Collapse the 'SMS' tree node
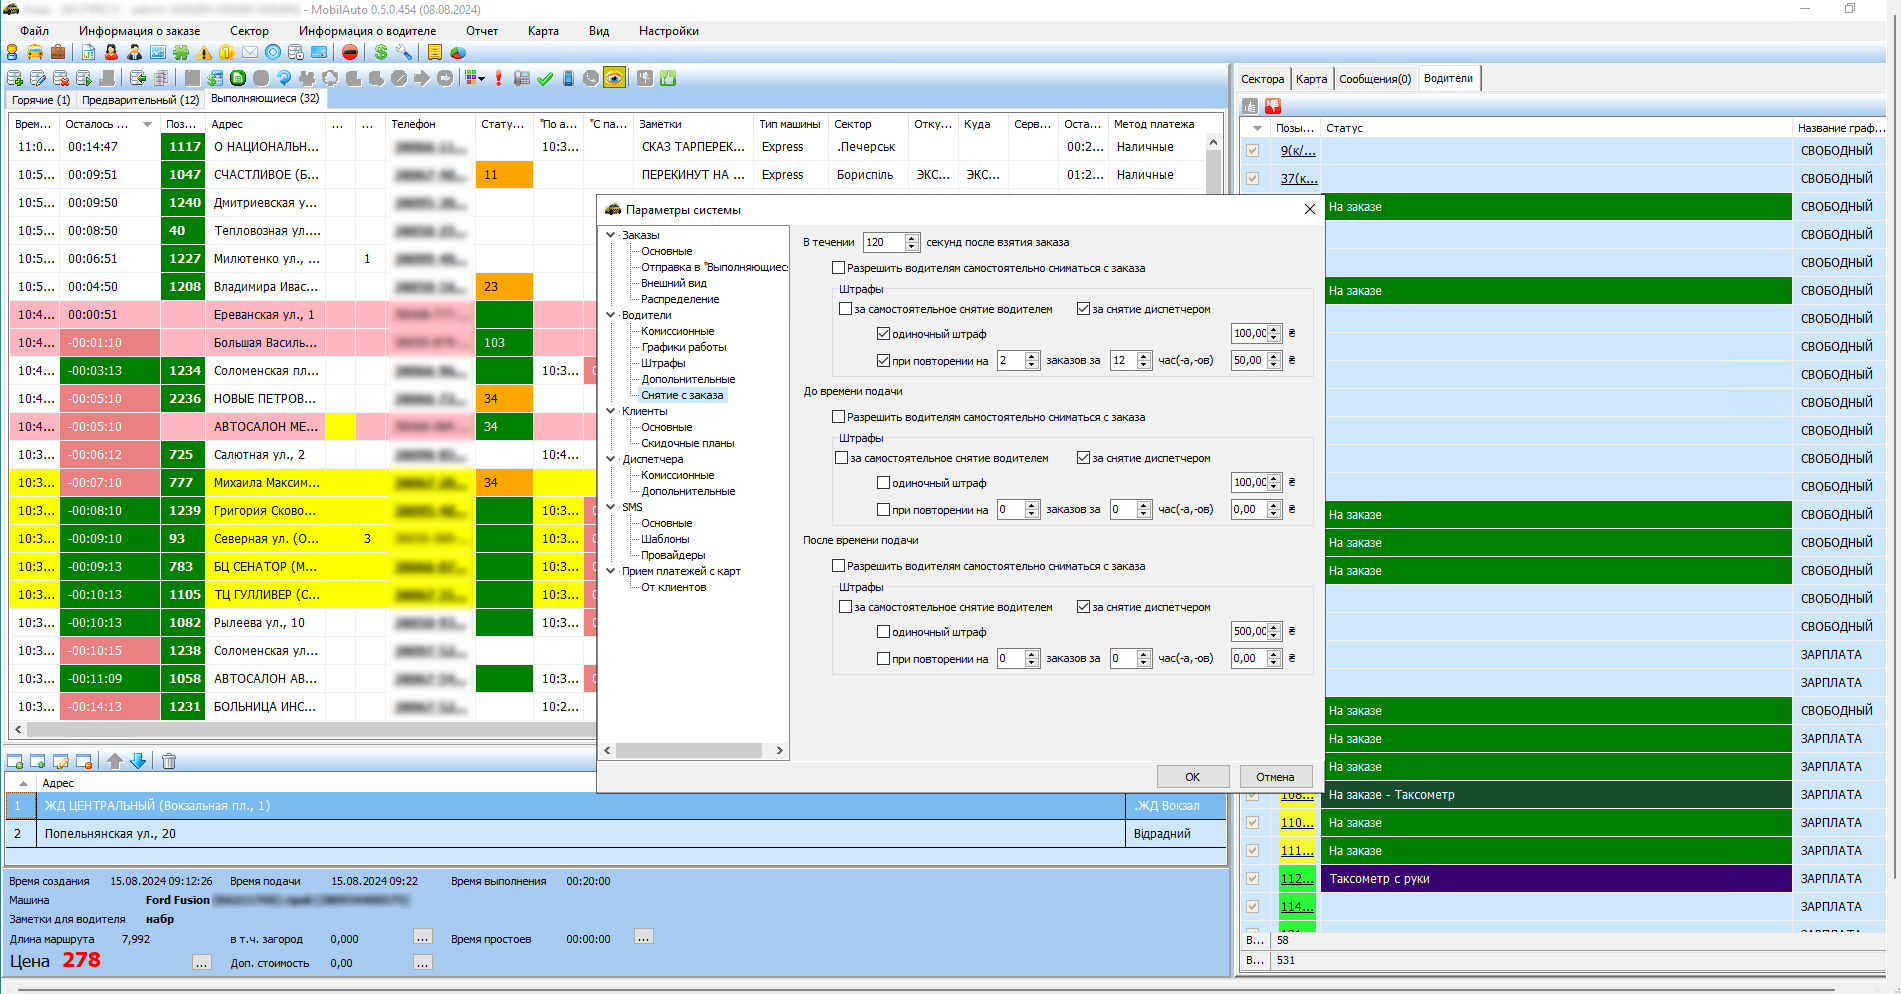The width and height of the screenshot is (1901, 994). 611,507
